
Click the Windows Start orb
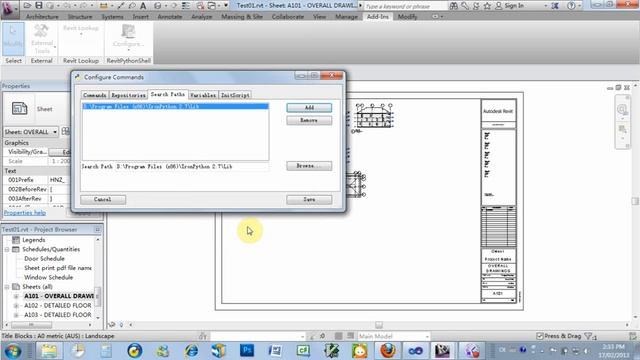pyautogui.click(x=13, y=351)
